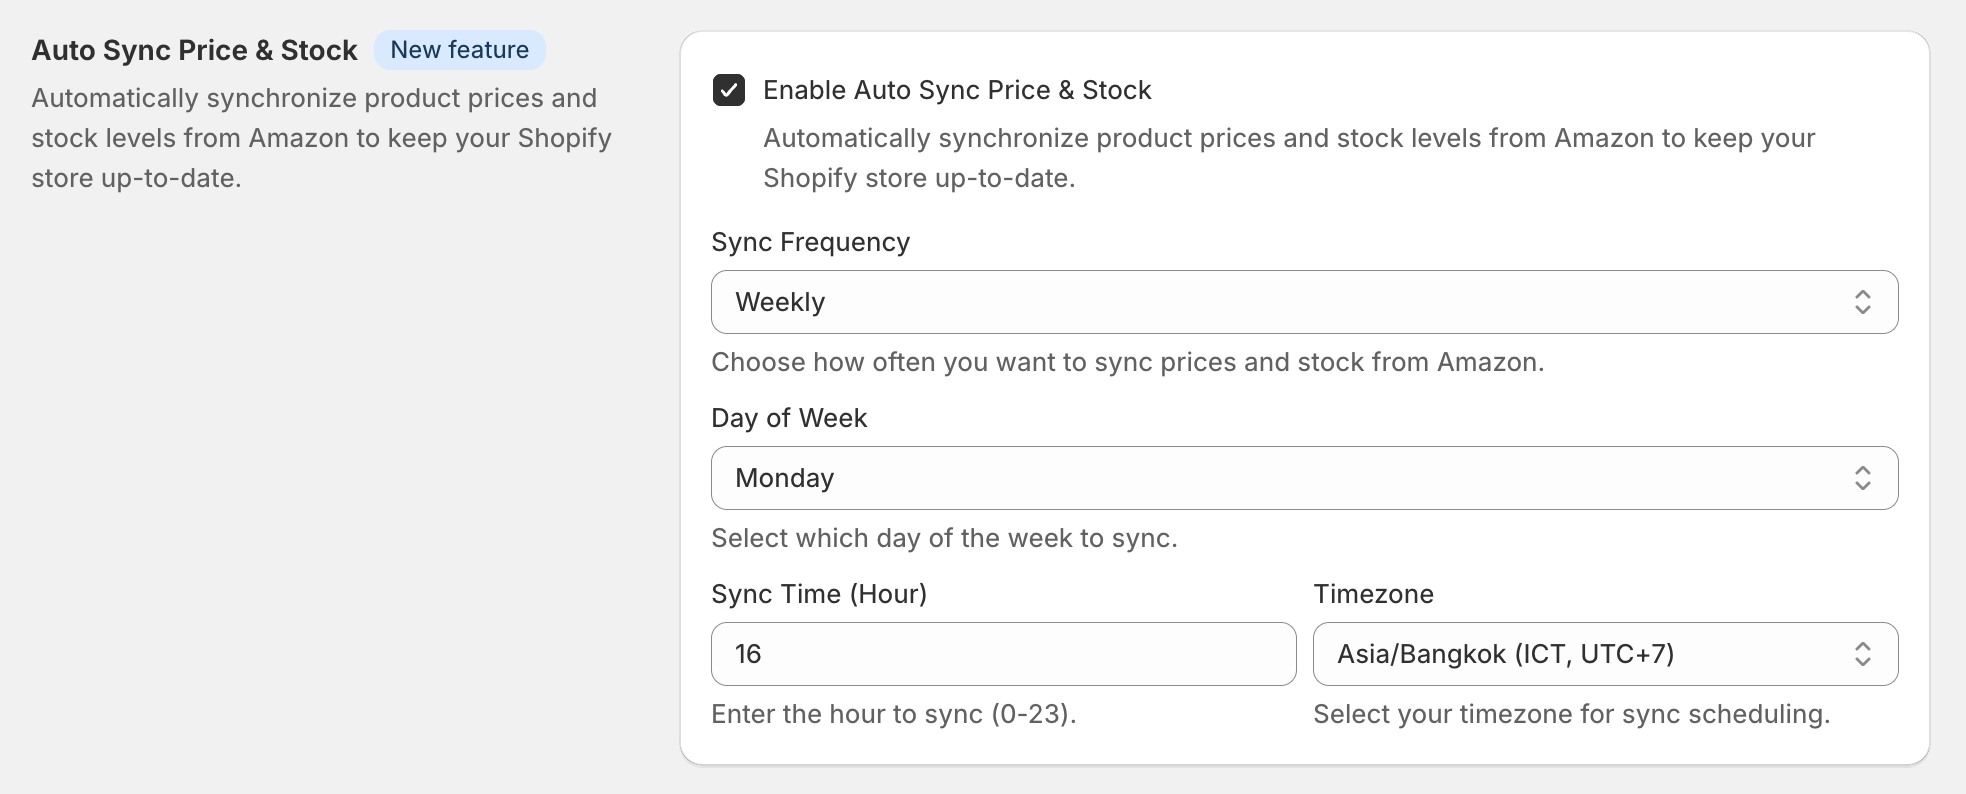Screen dimensions: 1966x794
Task: Click the up-down chevron icon in Sync Frequency
Action: [1862, 302]
